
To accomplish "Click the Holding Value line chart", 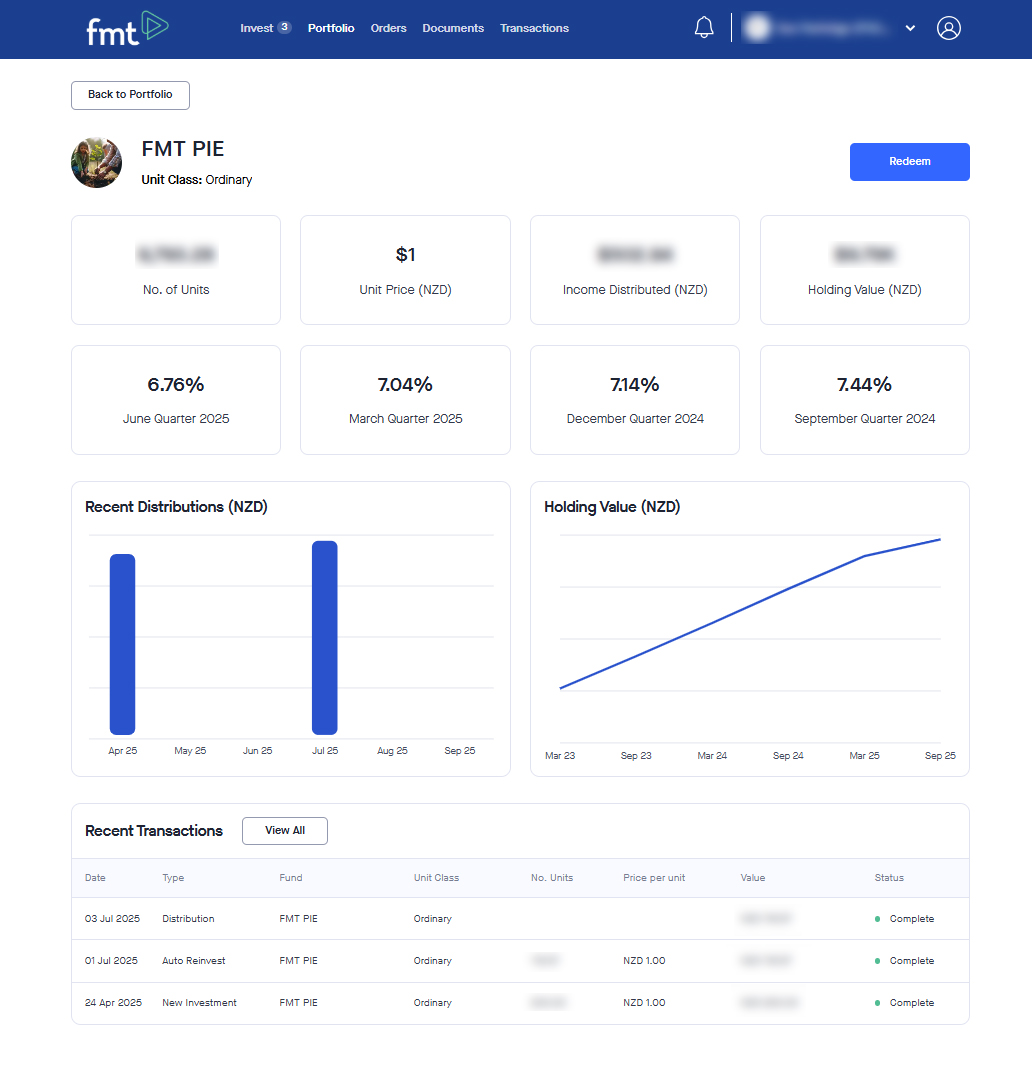I will coord(750,612).
